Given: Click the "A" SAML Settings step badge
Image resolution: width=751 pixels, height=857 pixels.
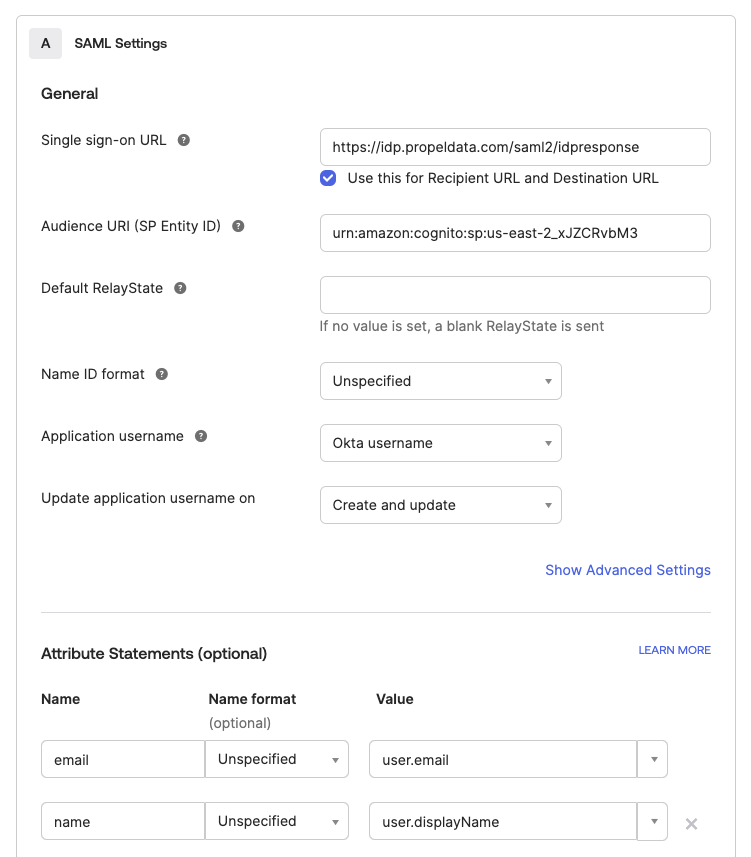Looking at the screenshot, I should coord(45,43).
